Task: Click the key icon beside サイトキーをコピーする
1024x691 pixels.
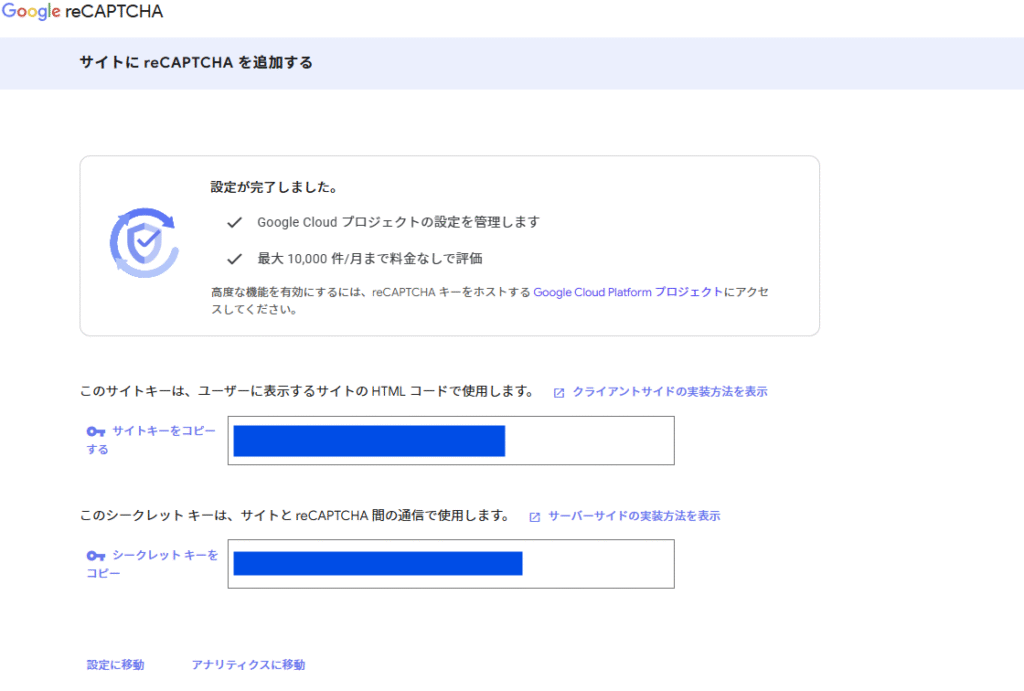Action: point(96,431)
